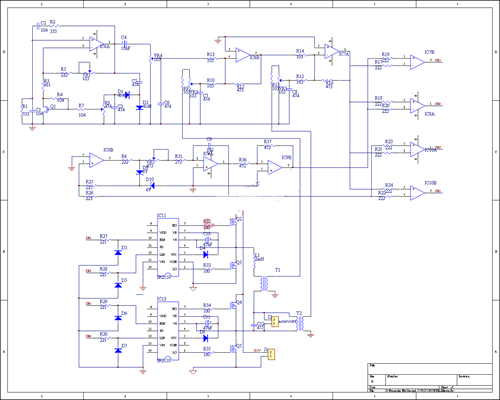Select capacitor C6 symbol
The width and height of the screenshot is (500, 400).
pos(161,104)
